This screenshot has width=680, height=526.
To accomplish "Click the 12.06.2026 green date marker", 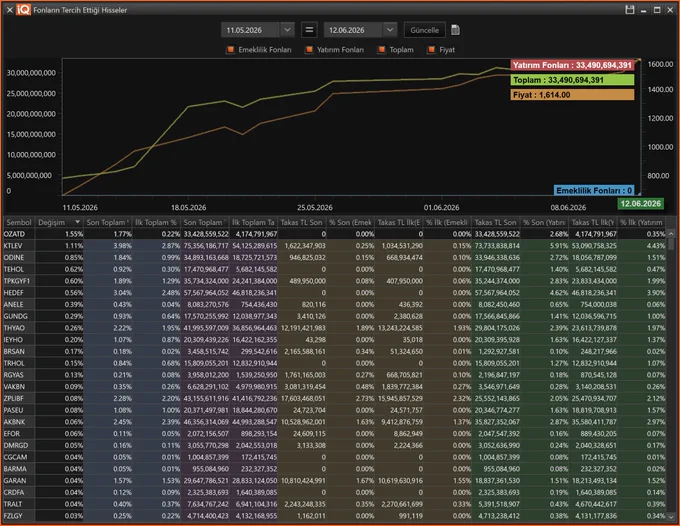I will (640, 204).
